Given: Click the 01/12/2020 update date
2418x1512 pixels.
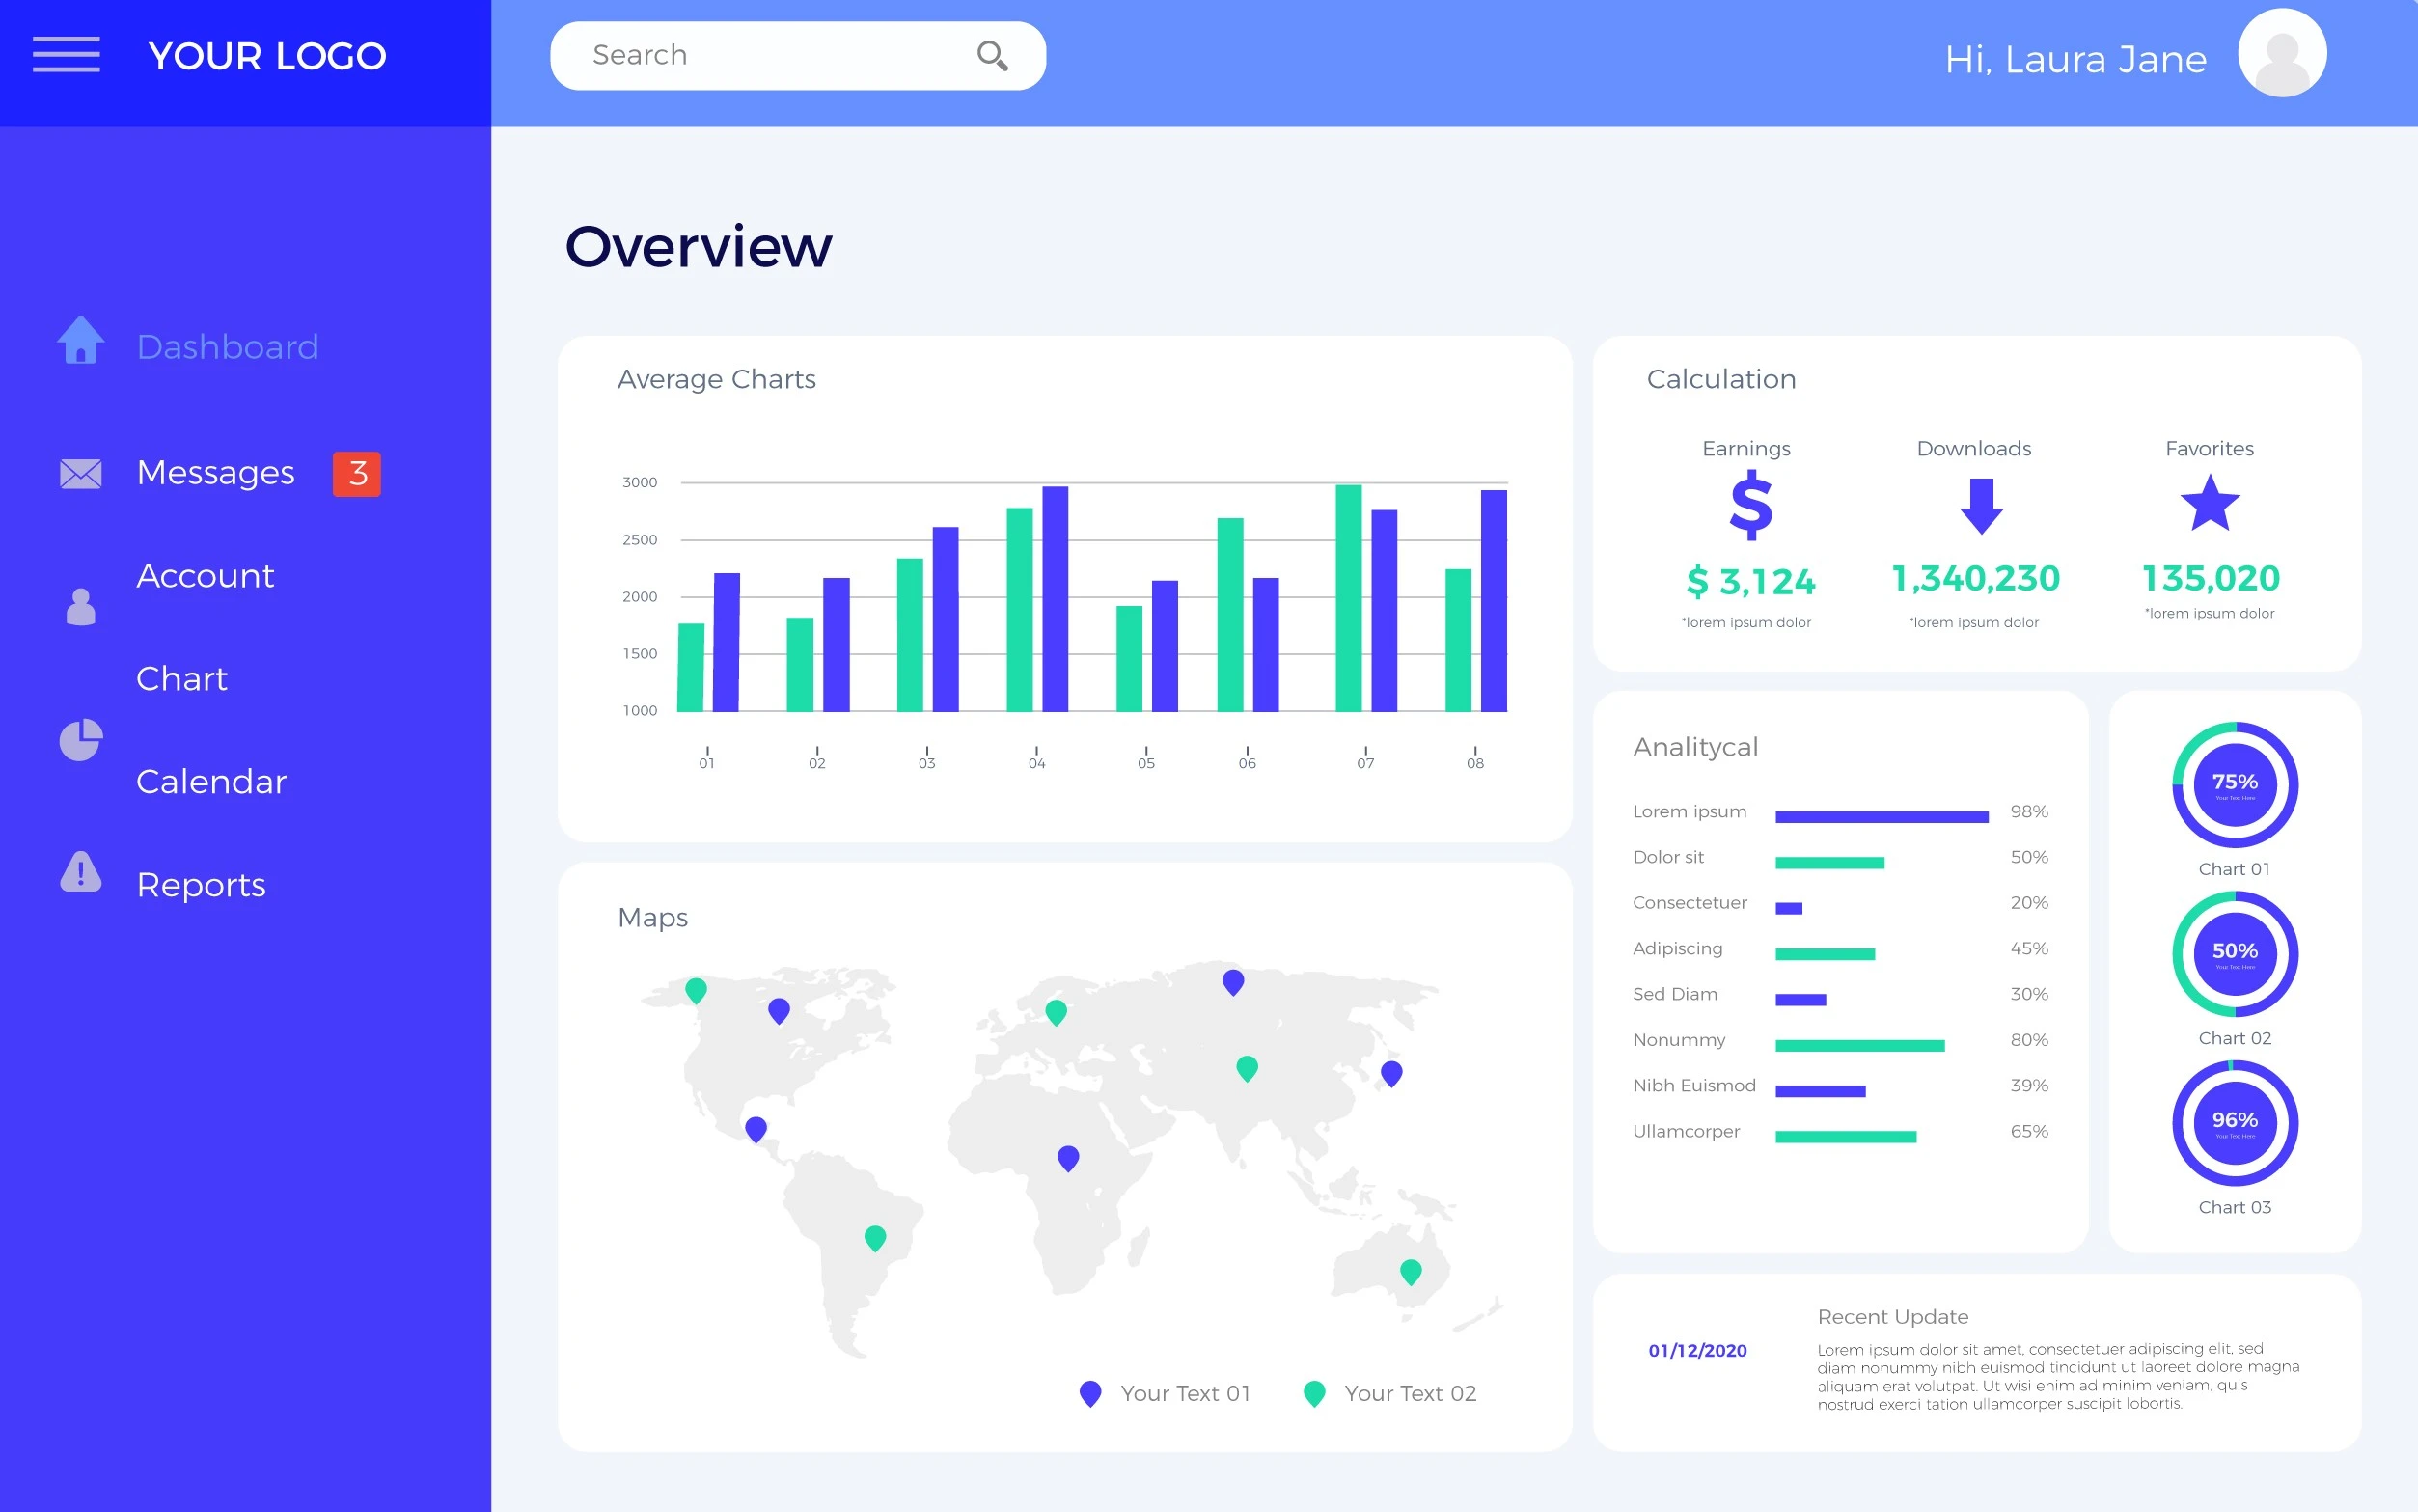Looking at the screenshot, I should coord(1697,1350).
